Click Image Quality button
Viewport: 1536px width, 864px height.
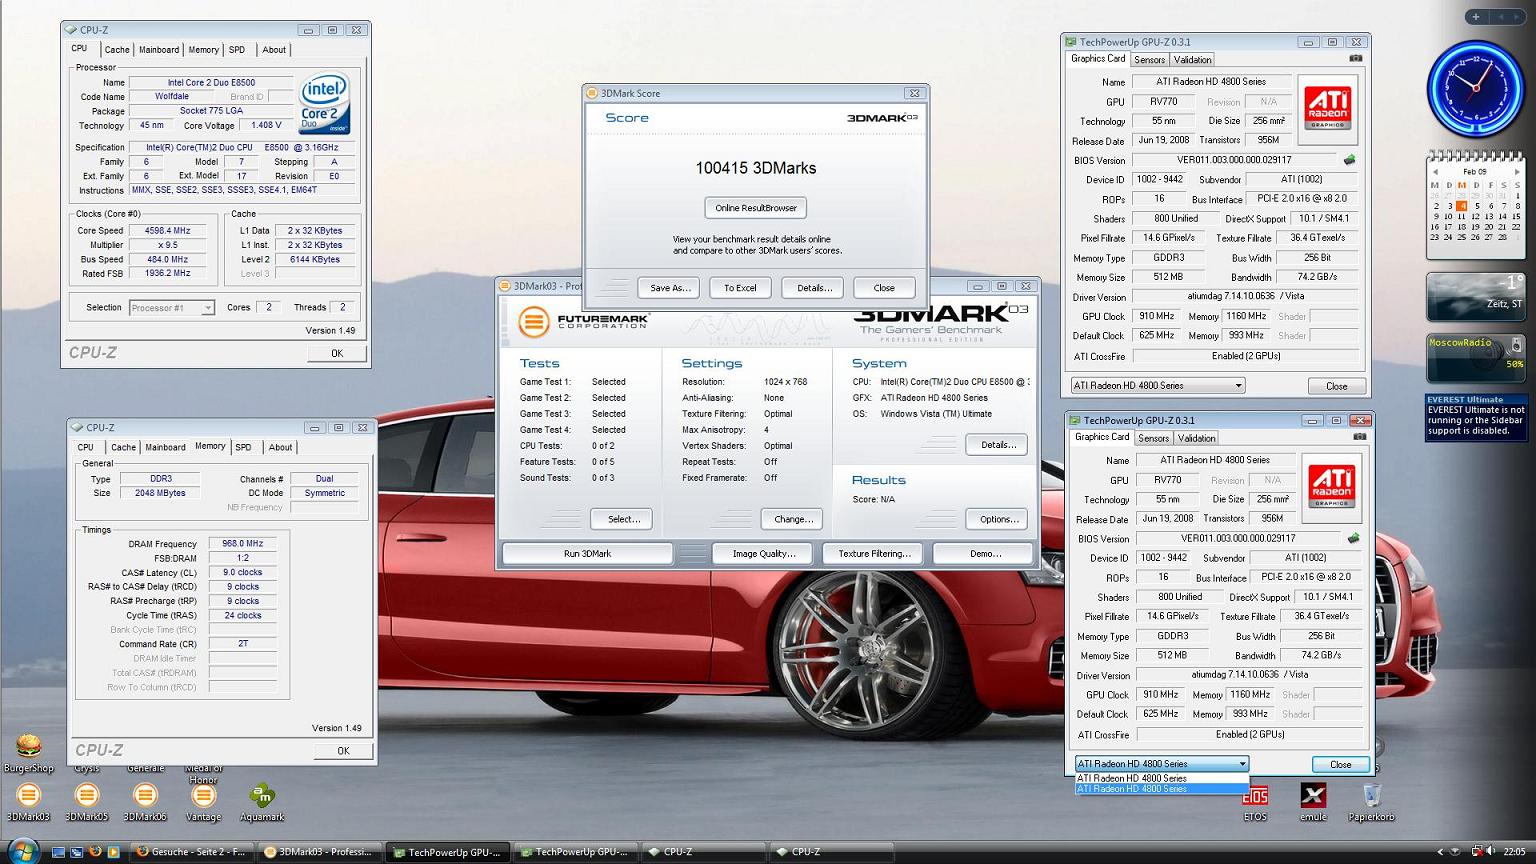point(764,553)
